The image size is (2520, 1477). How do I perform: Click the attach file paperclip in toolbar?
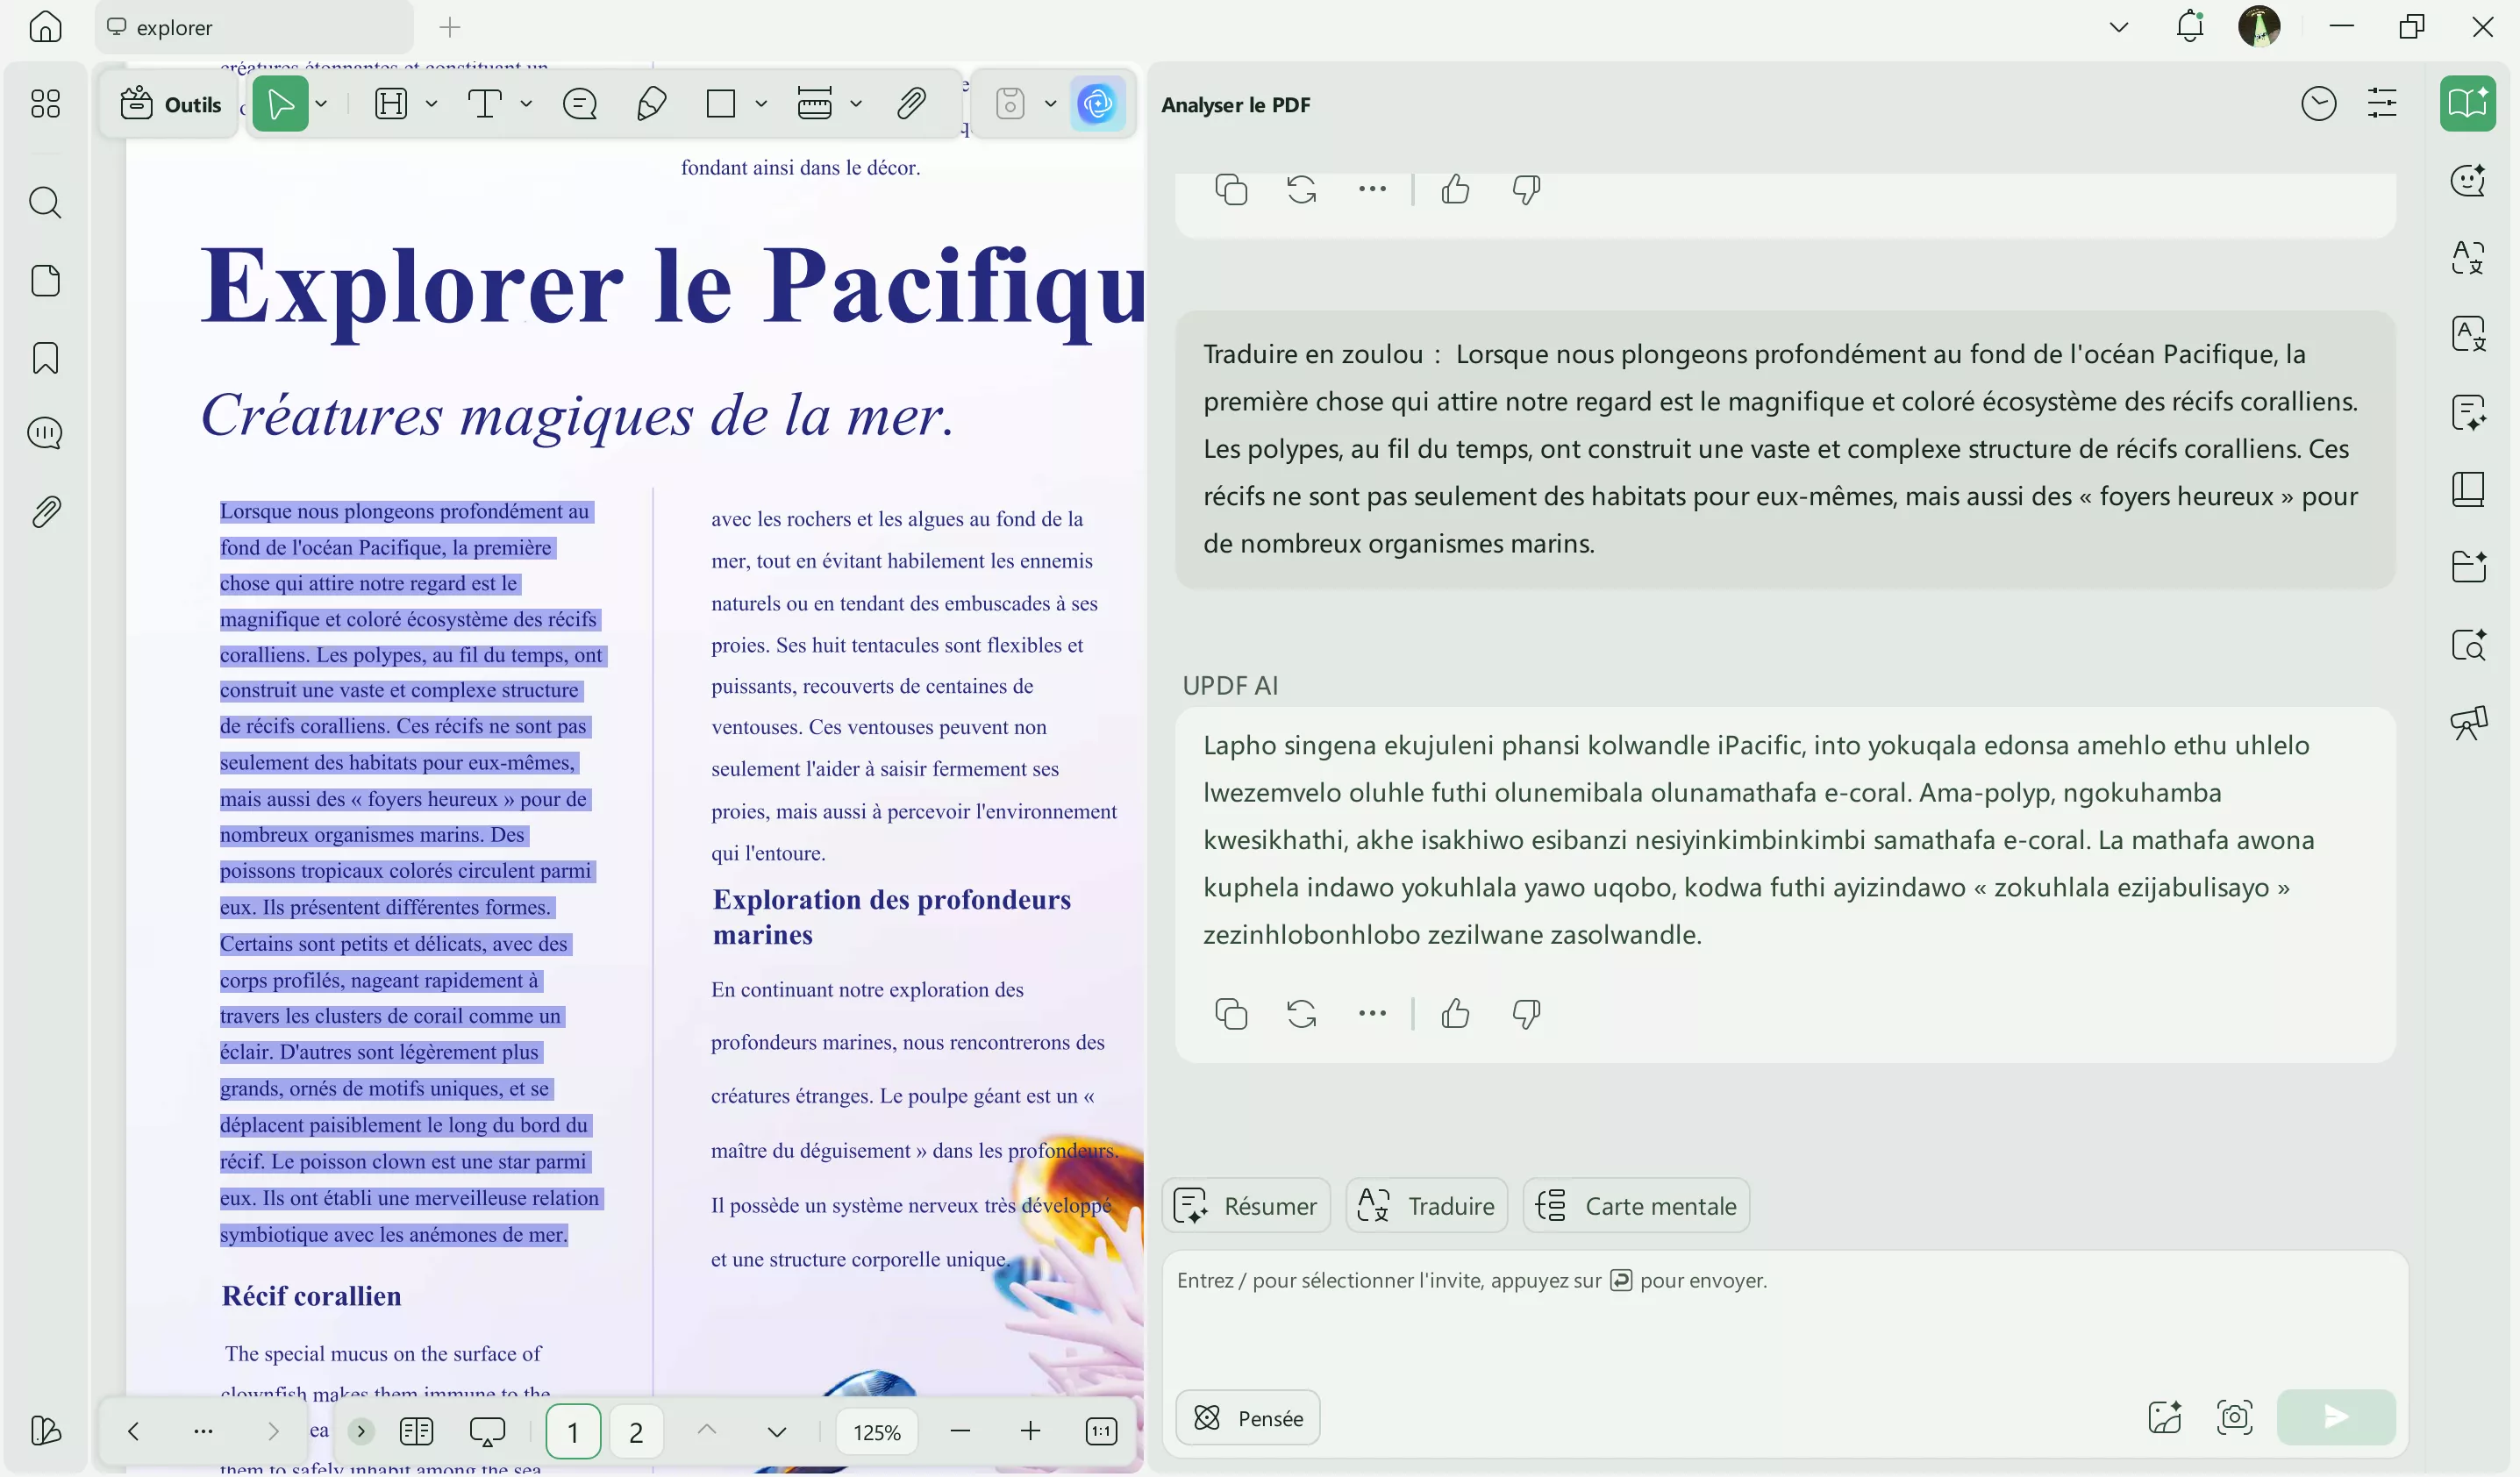click(911, 104)
